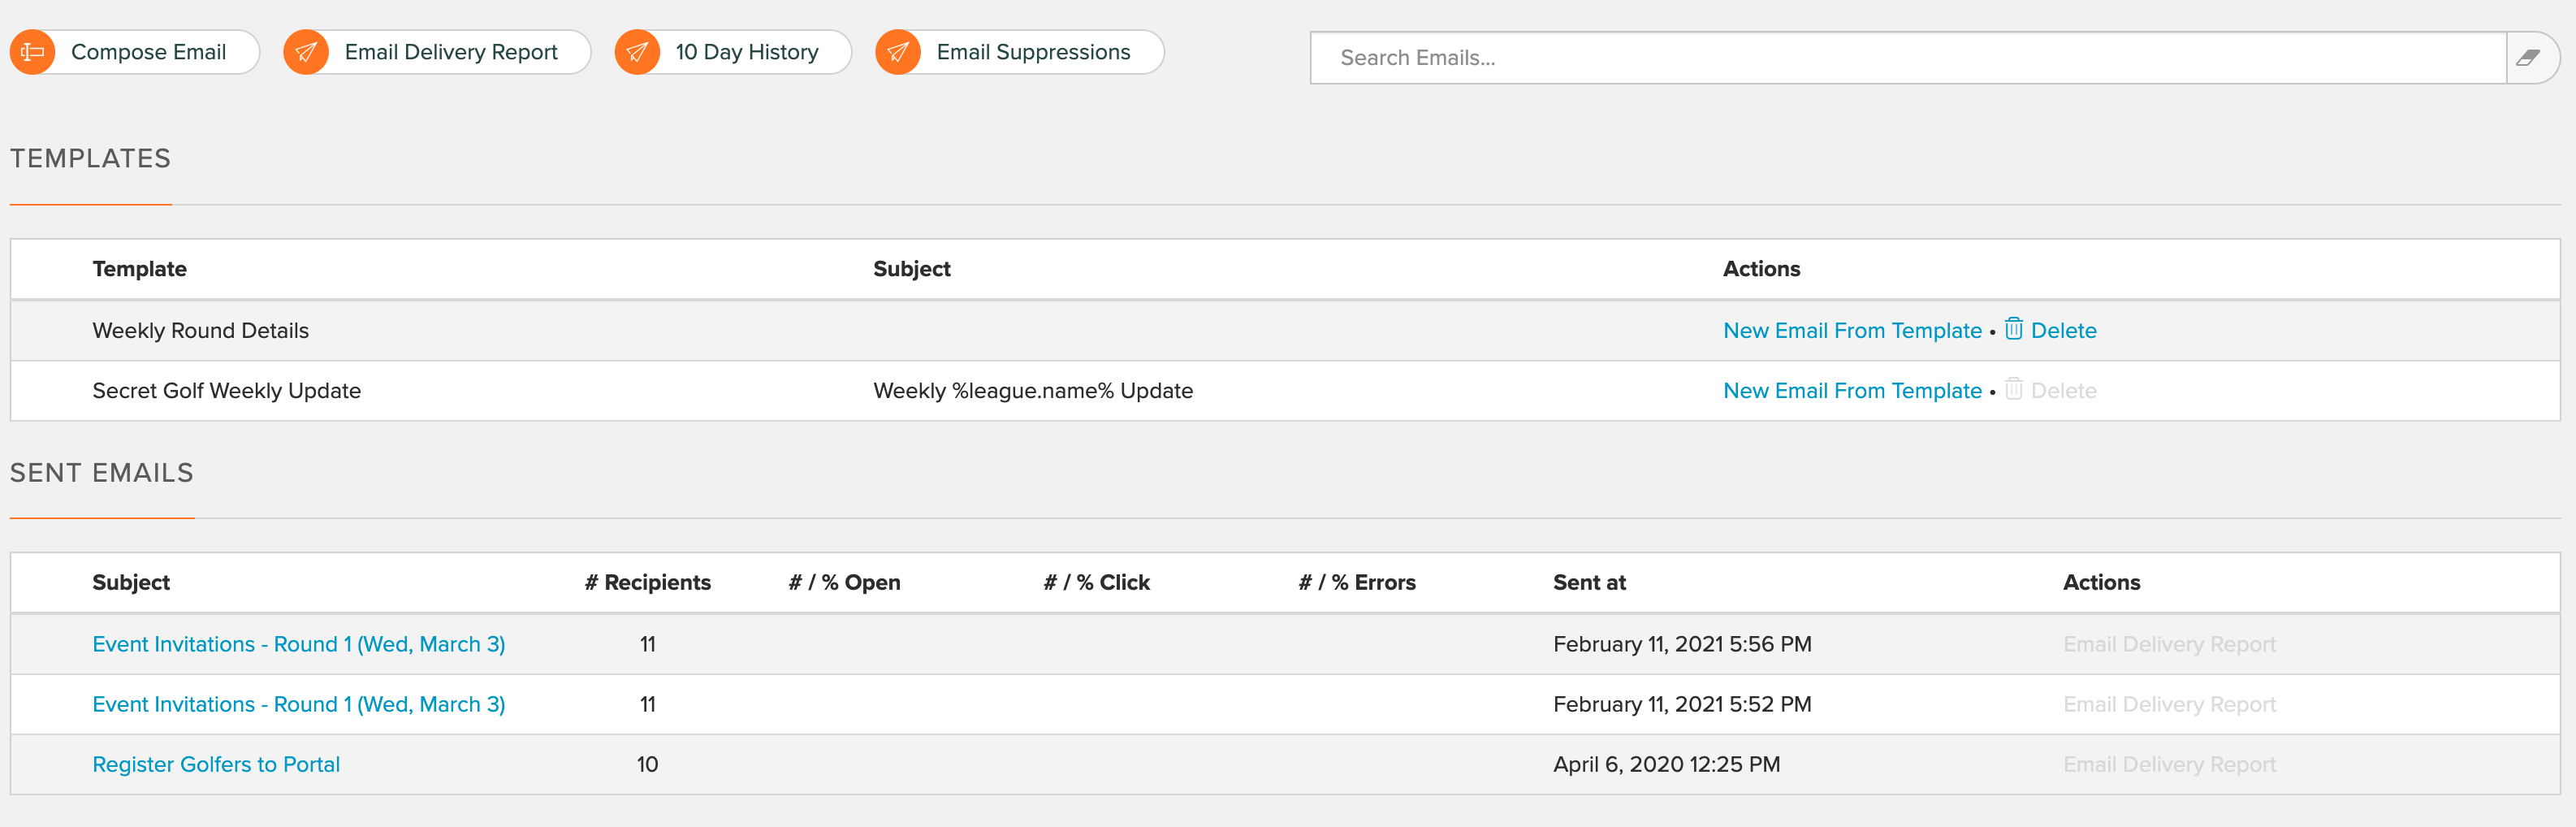Click the 10 Day History paper-plane icon
Viewport: 2576px width, 827px height.
coord(637,52)
